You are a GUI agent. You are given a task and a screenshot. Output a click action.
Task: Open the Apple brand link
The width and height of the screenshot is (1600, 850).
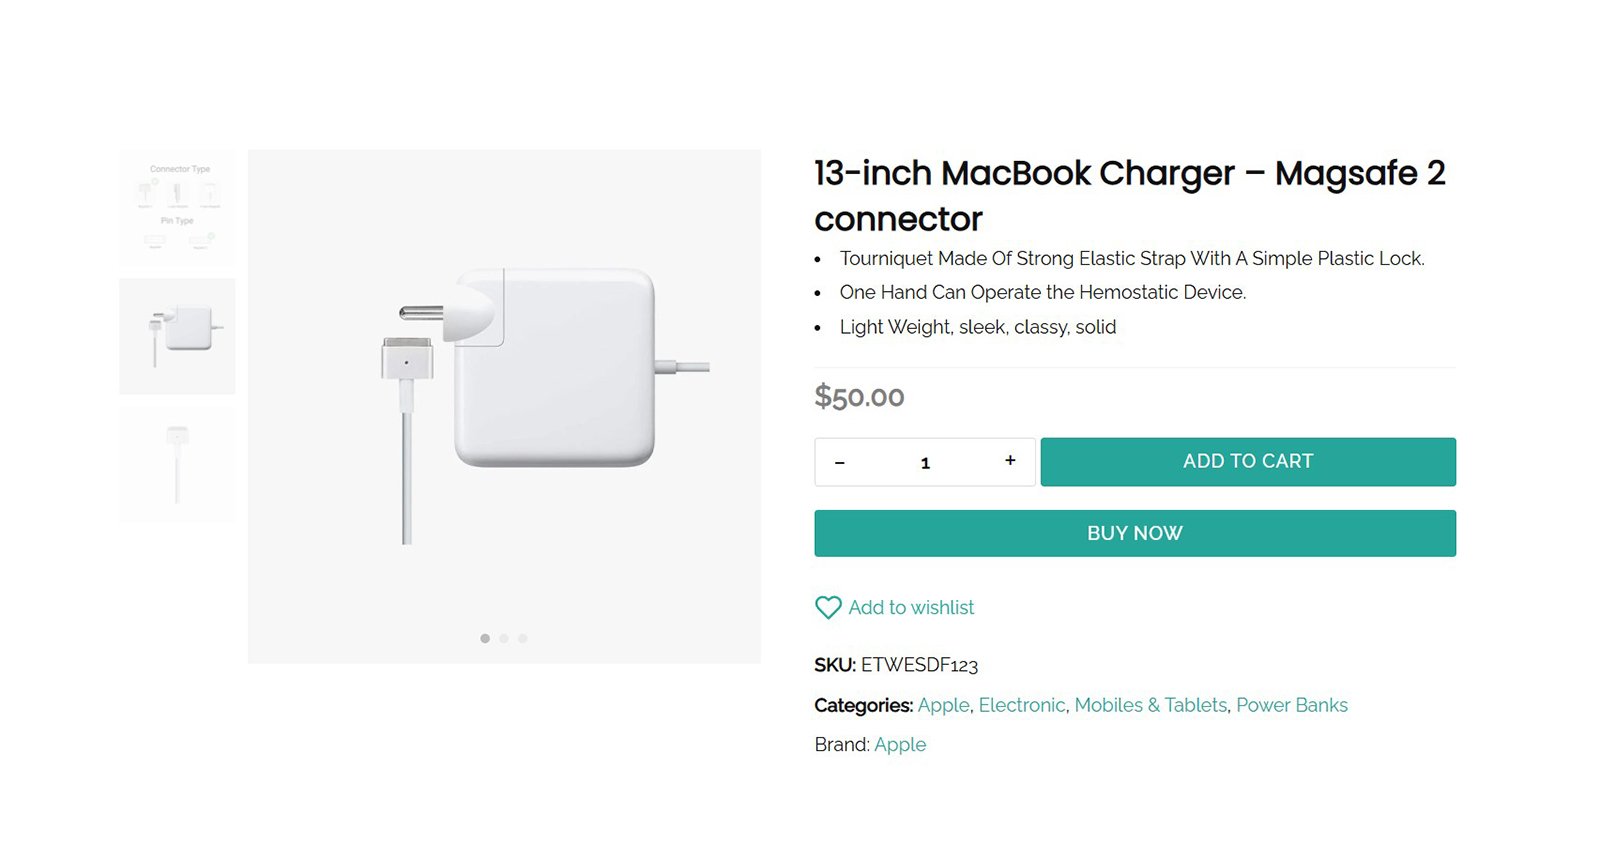900,745
